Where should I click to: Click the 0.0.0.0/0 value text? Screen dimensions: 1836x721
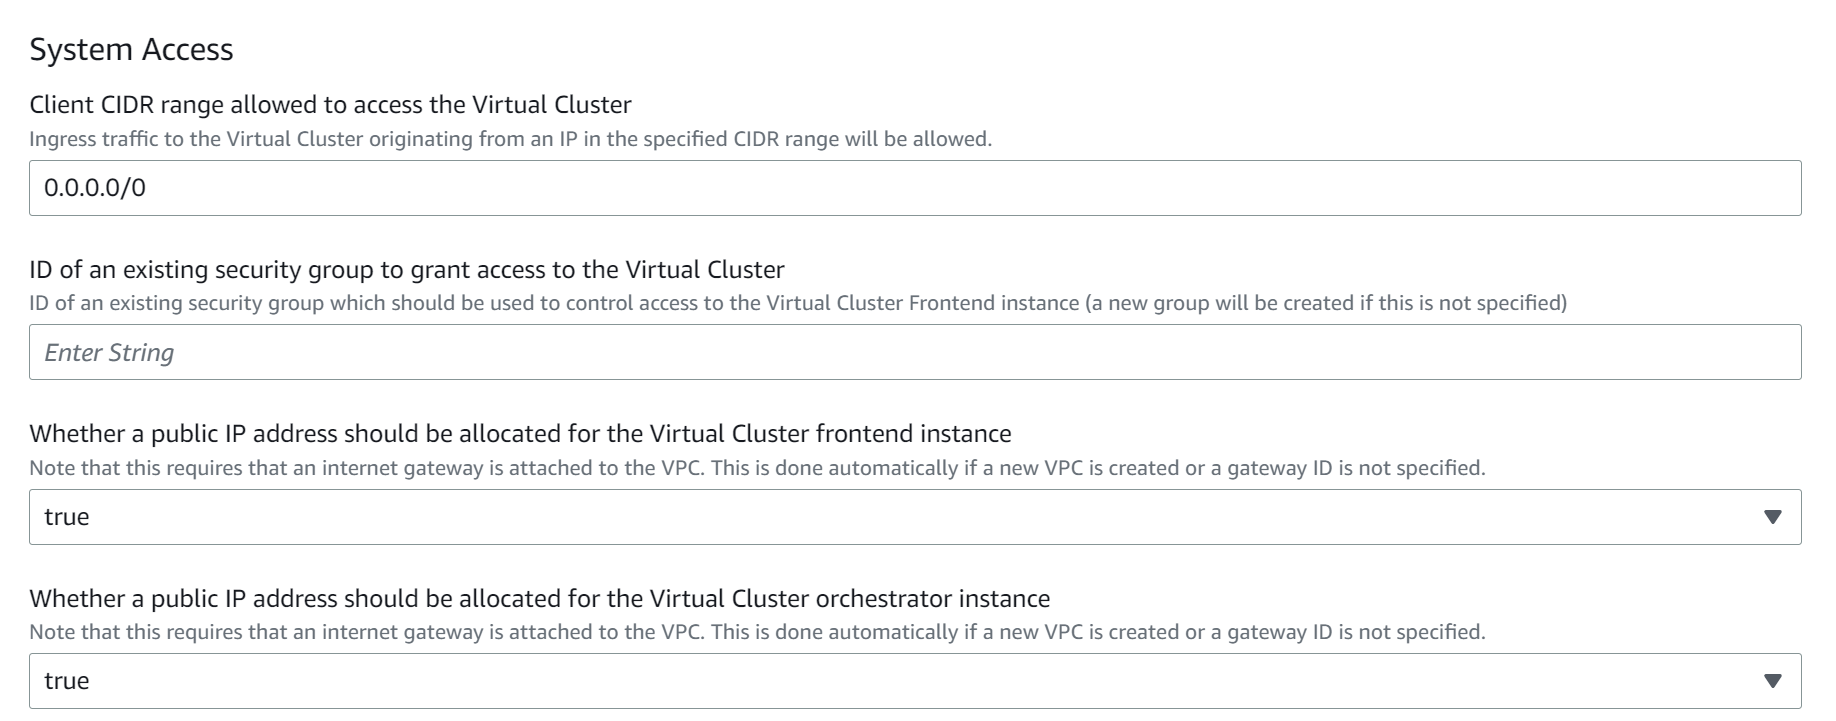(95, 188)
